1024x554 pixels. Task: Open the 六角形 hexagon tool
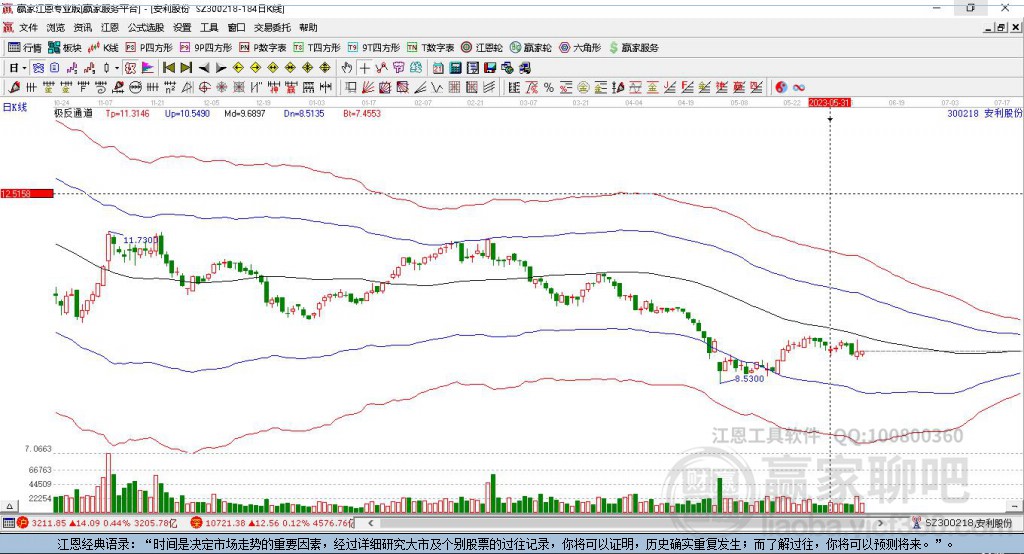[580, 48]
